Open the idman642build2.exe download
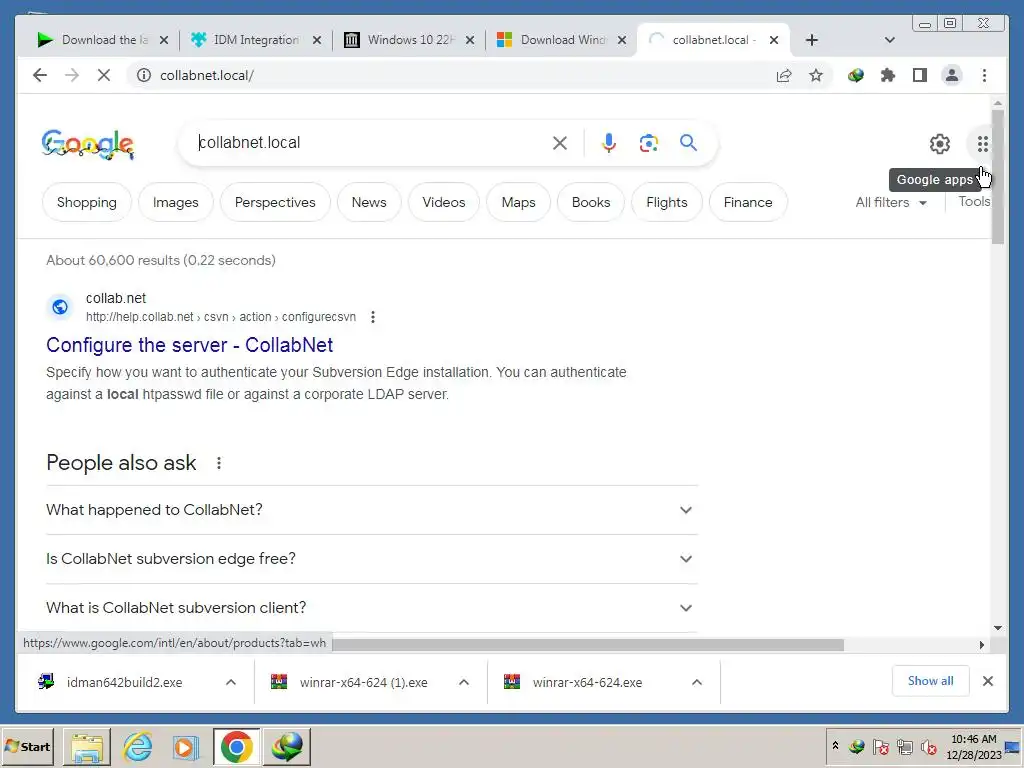 point(124,682)
